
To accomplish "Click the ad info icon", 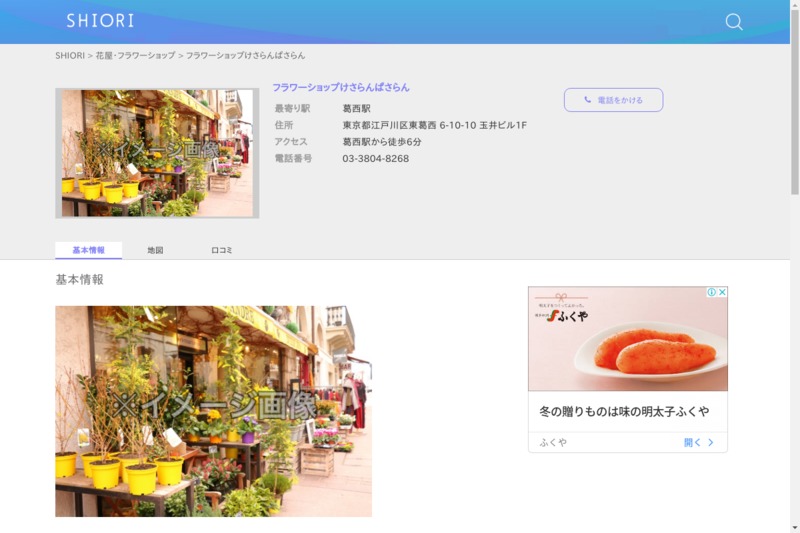I will 712,292.
